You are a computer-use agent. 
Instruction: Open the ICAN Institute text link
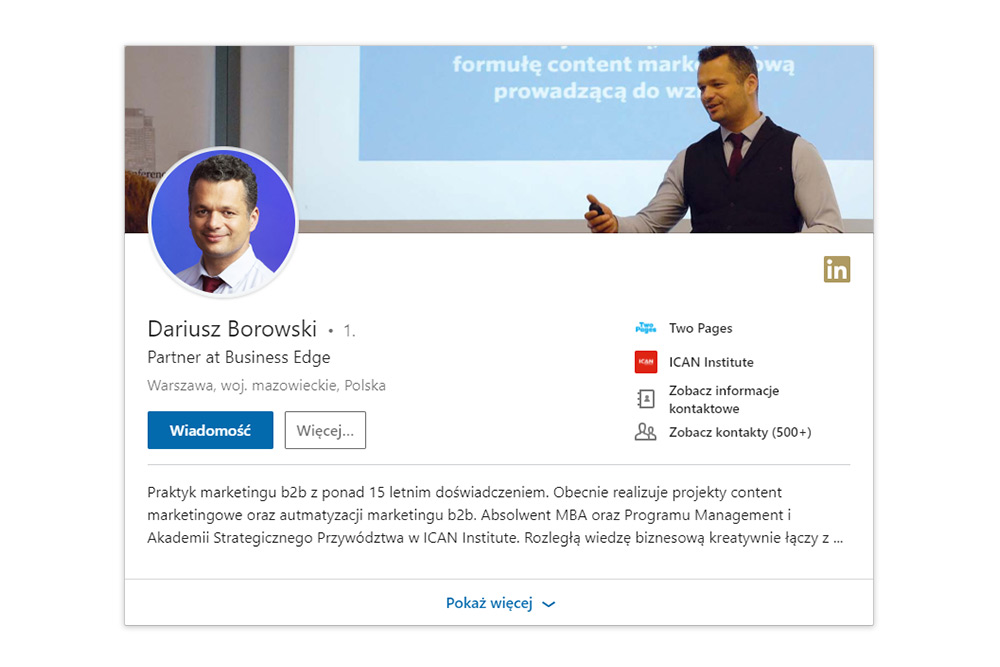[x=711, y=362]
